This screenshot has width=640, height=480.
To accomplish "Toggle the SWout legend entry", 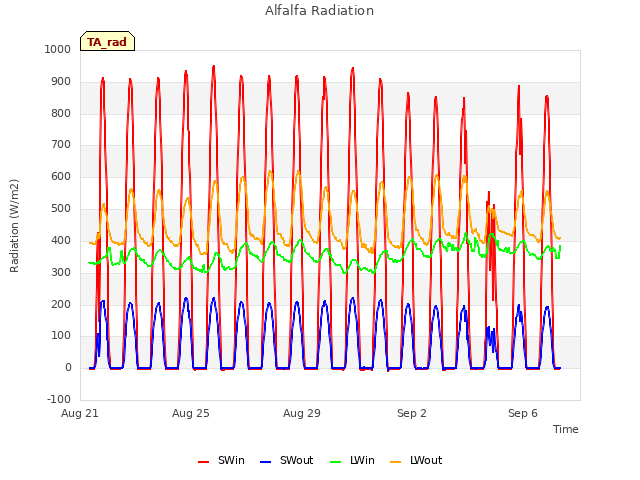I will point(286,460).
